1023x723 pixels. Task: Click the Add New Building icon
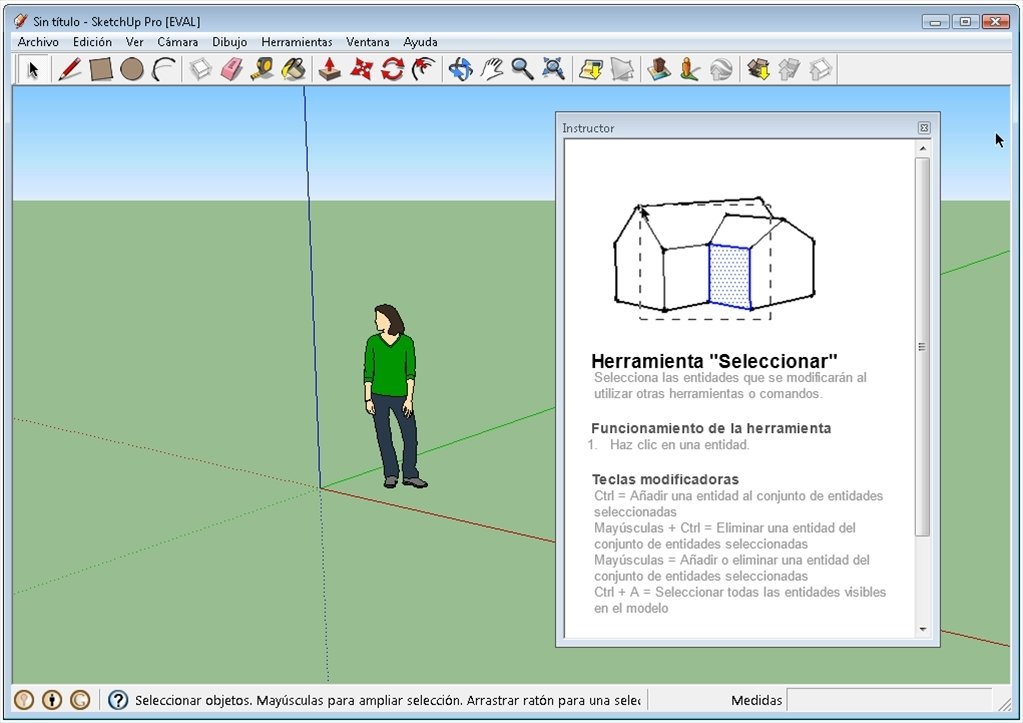(x=659, y=69)
